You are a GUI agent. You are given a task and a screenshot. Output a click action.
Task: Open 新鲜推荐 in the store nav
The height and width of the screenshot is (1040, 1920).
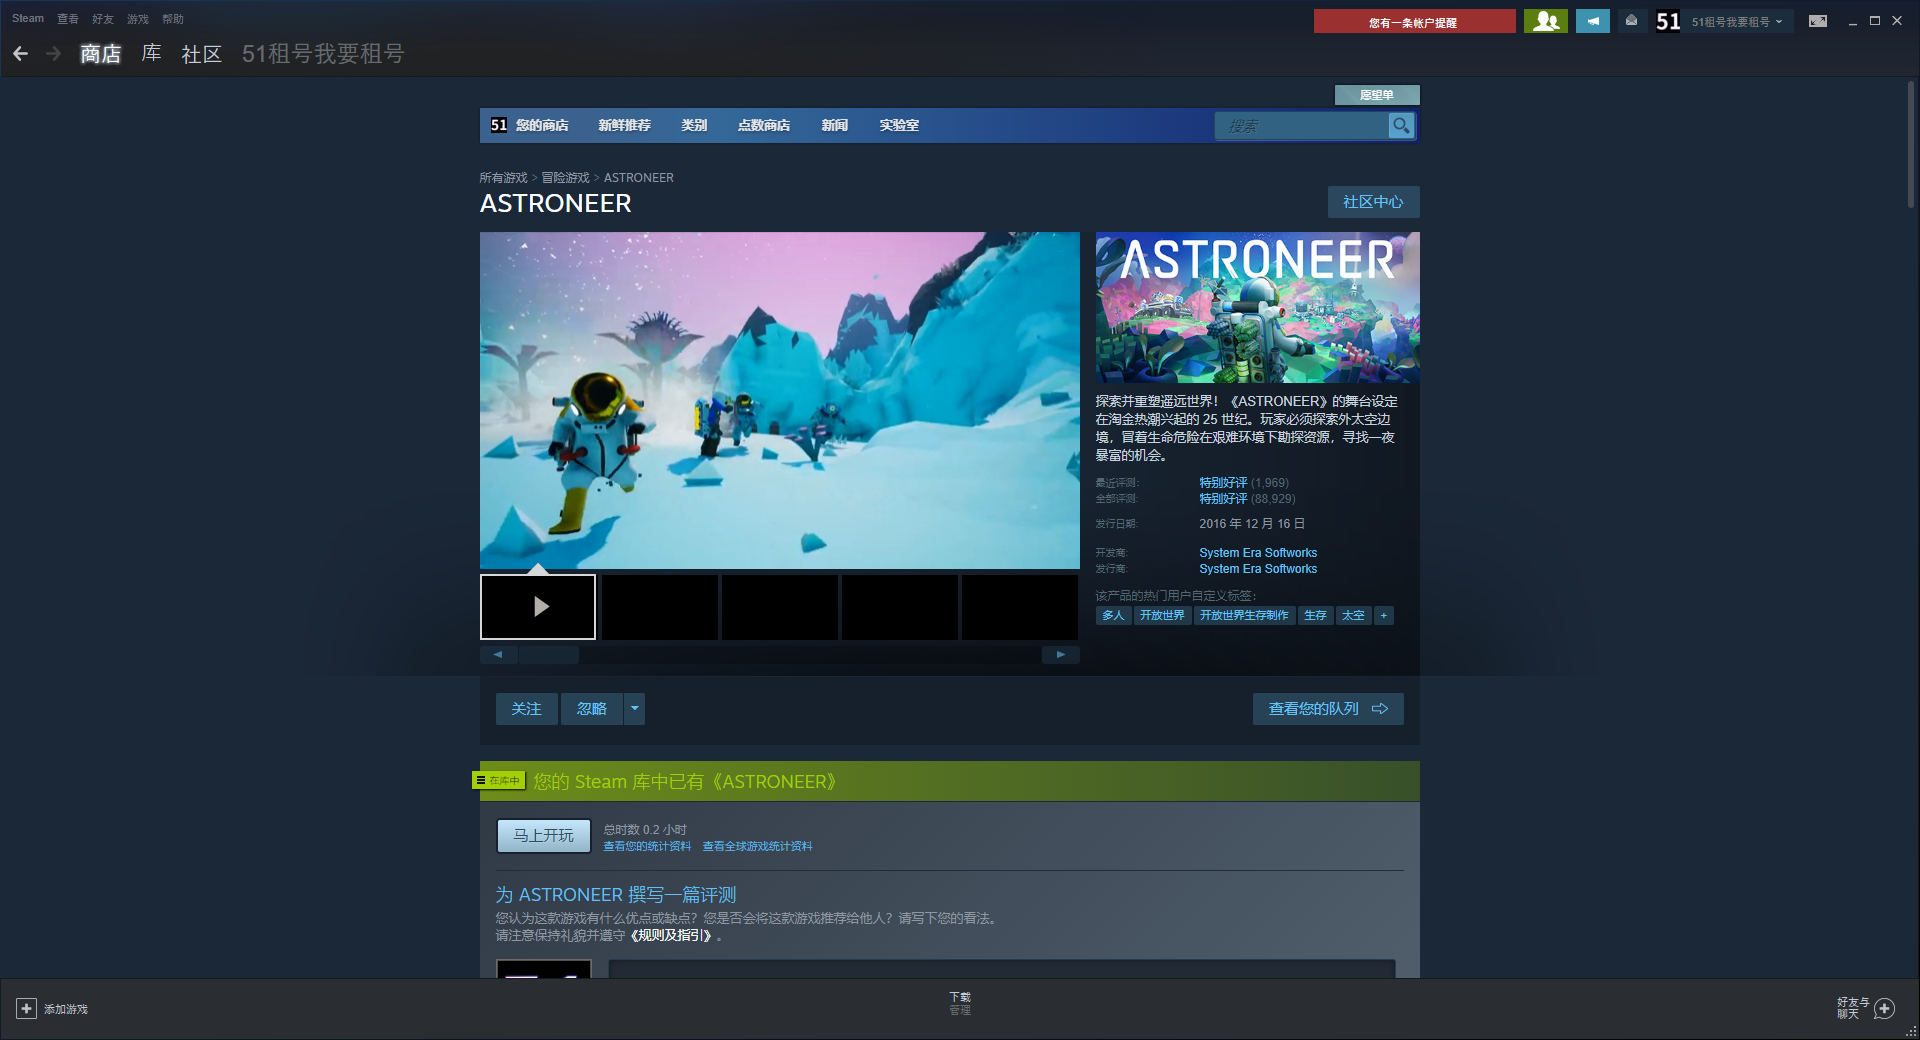pyautogui.click(x=625, y=125)
